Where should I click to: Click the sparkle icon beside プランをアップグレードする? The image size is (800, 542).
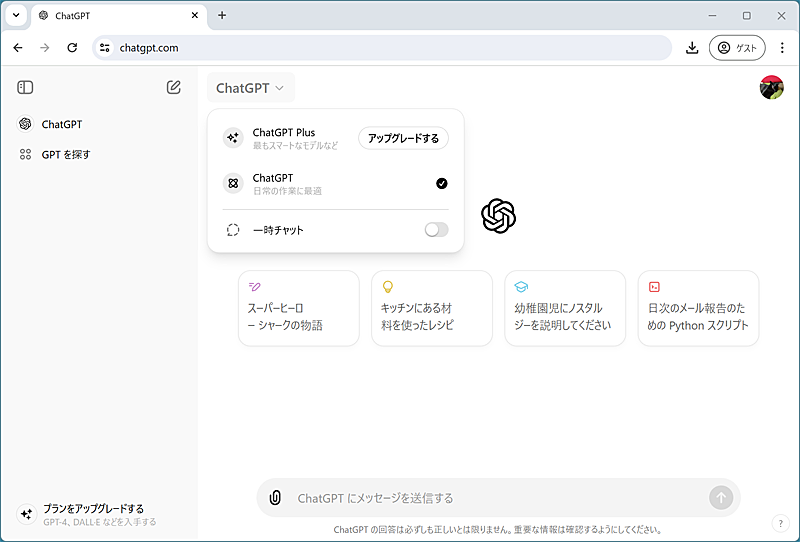27,514
